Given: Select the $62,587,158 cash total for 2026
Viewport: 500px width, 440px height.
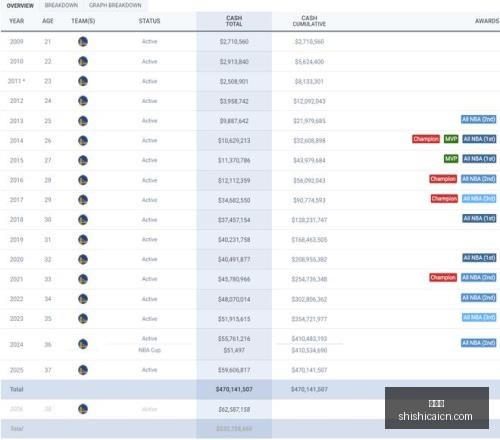Looking at the screenshot, I should pos(234,409).
